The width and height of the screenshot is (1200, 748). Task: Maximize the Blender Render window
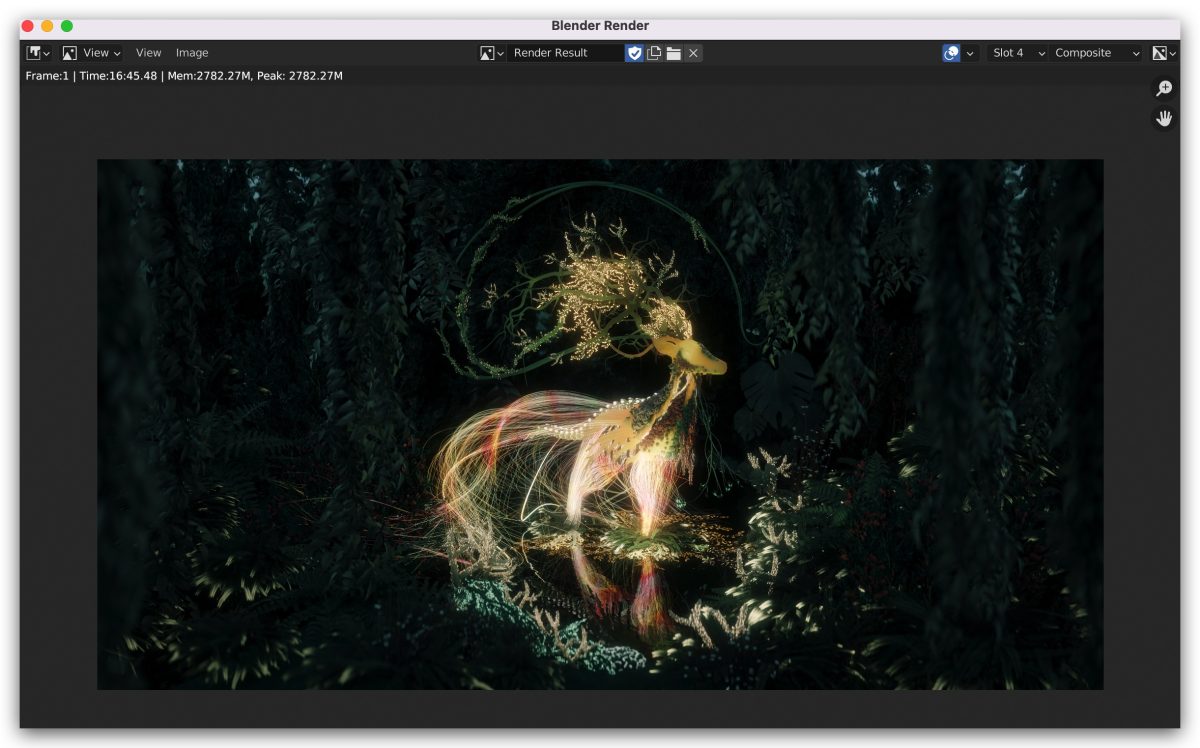click(67, 26)
